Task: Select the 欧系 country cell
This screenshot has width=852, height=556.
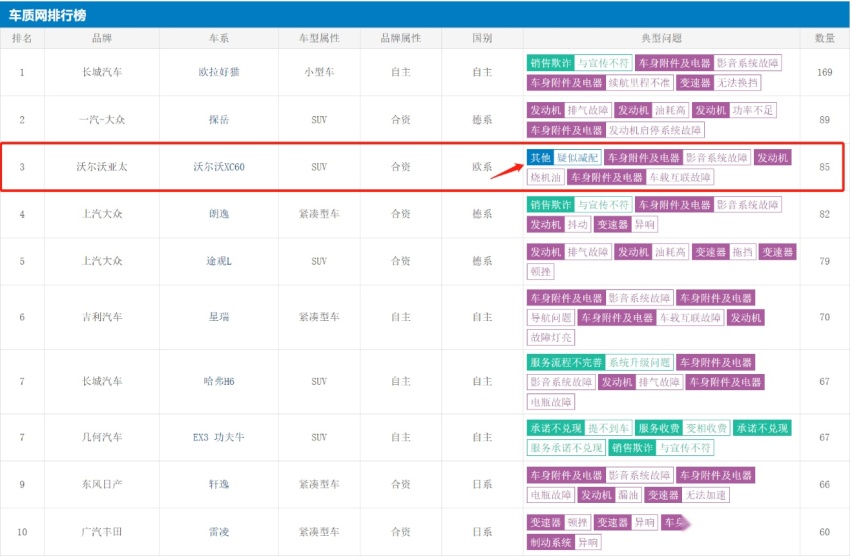Action: coord(482,167)
